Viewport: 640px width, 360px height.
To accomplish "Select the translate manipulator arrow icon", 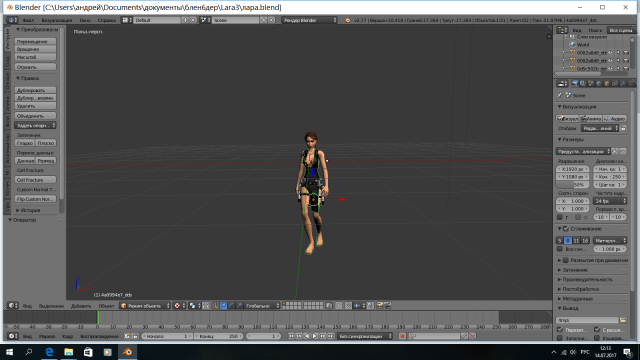I will [x=223, y=306].
